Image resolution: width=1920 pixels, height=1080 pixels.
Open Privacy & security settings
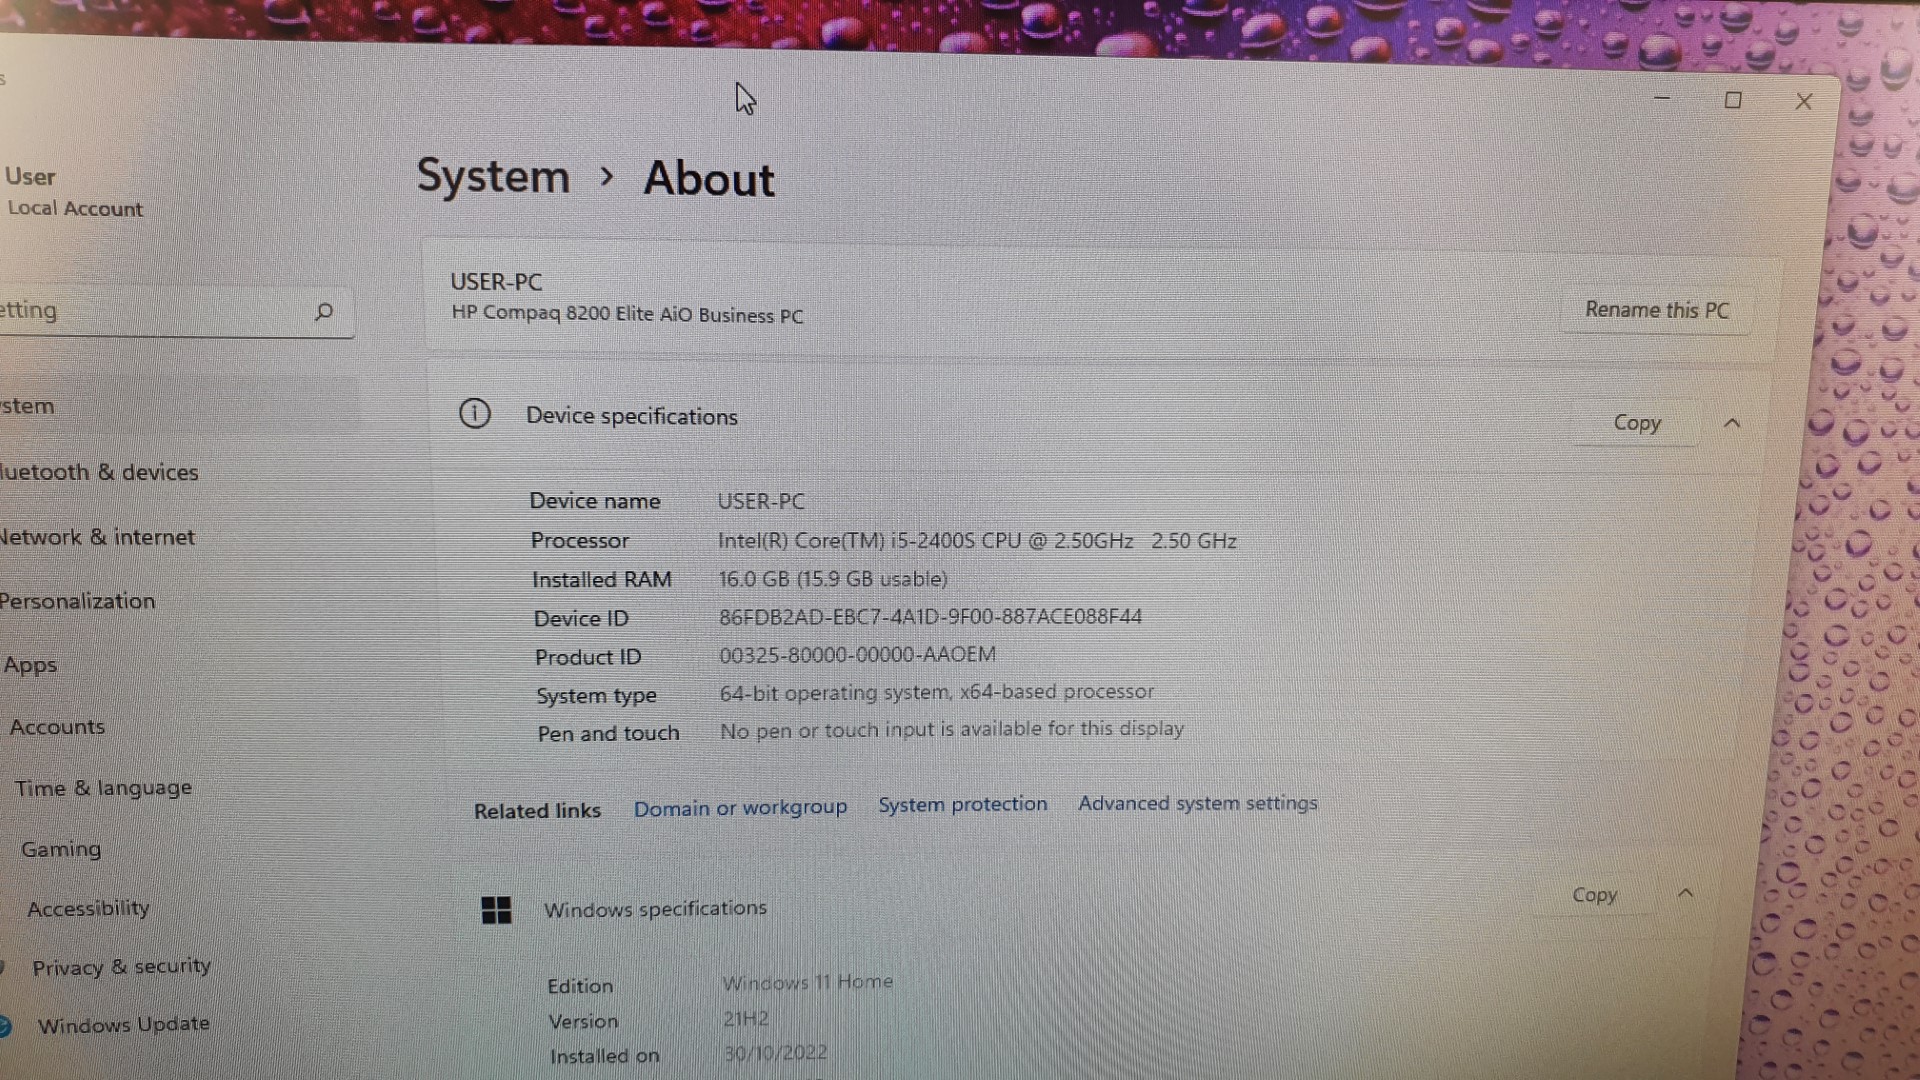[x=121, y=967]
